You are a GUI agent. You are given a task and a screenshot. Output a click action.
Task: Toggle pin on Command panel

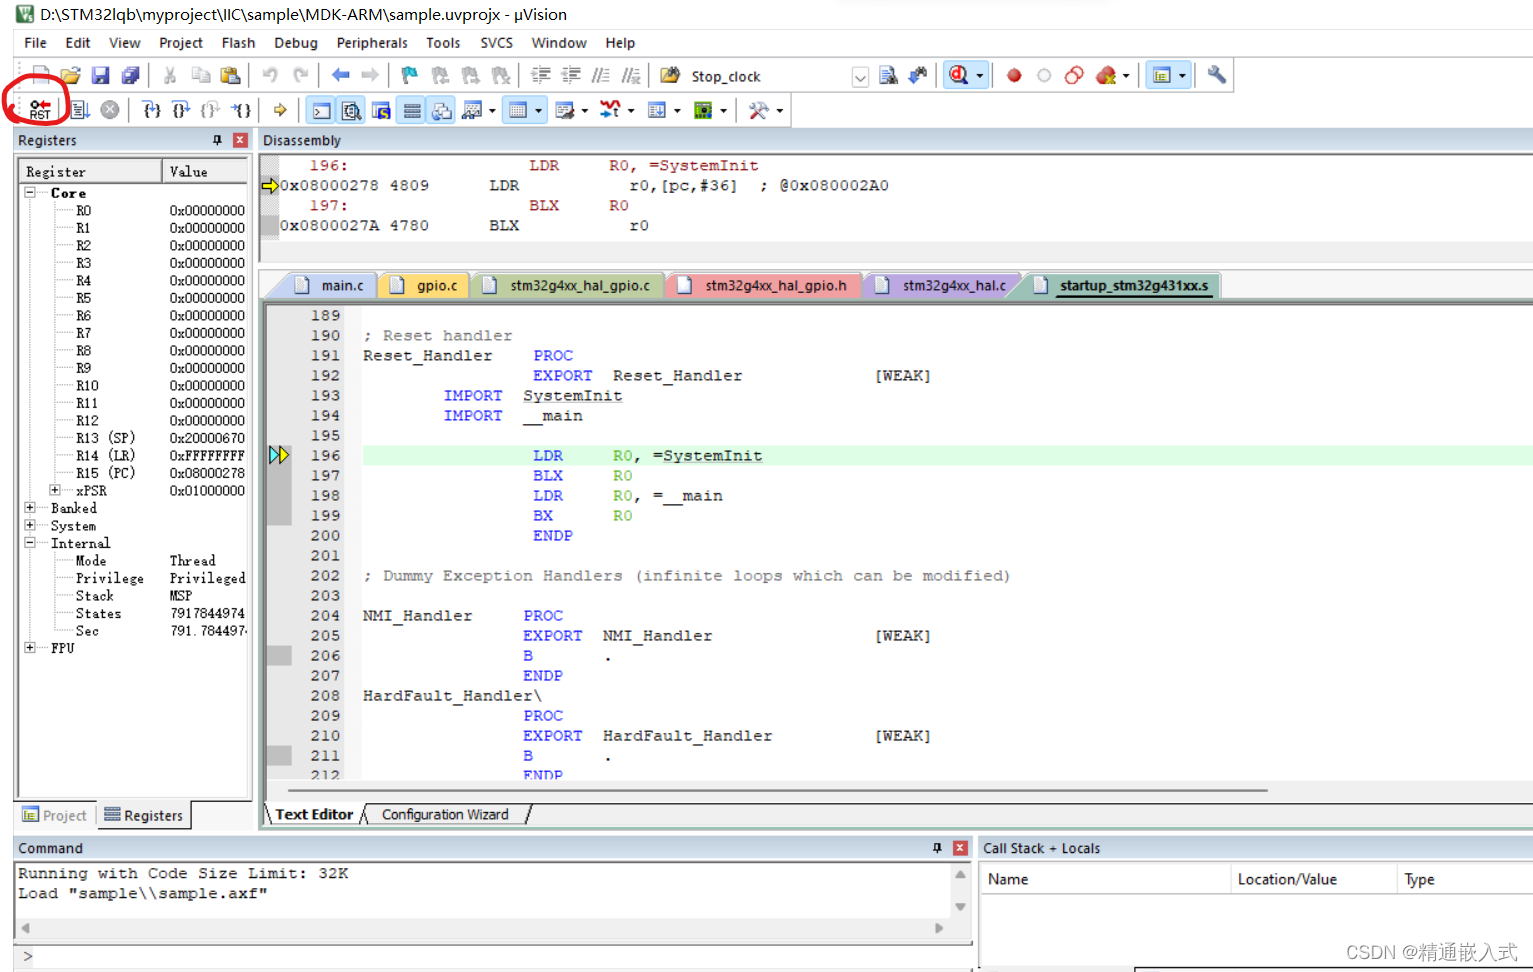tap(937, 848)
